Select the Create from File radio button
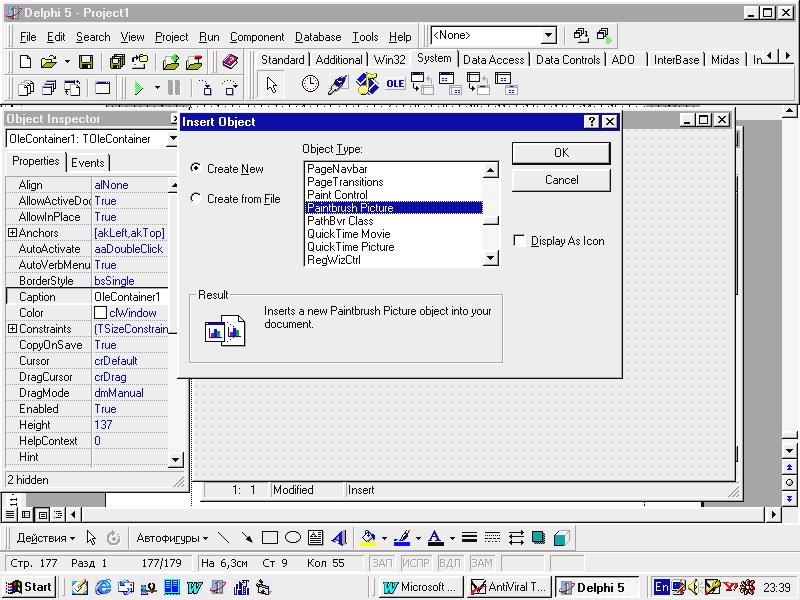The width and height of the screenshot is (800, 600). click(195, 198)
